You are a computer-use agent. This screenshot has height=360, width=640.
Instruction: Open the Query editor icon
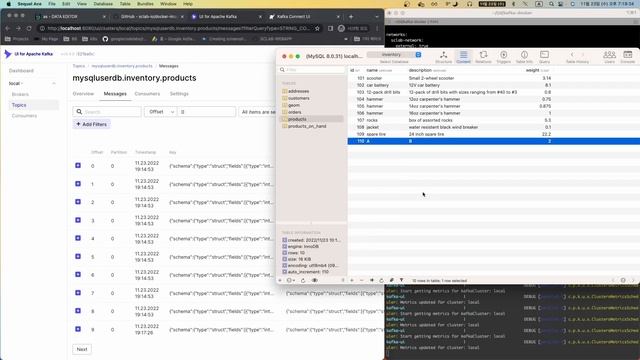click(544, 57)
